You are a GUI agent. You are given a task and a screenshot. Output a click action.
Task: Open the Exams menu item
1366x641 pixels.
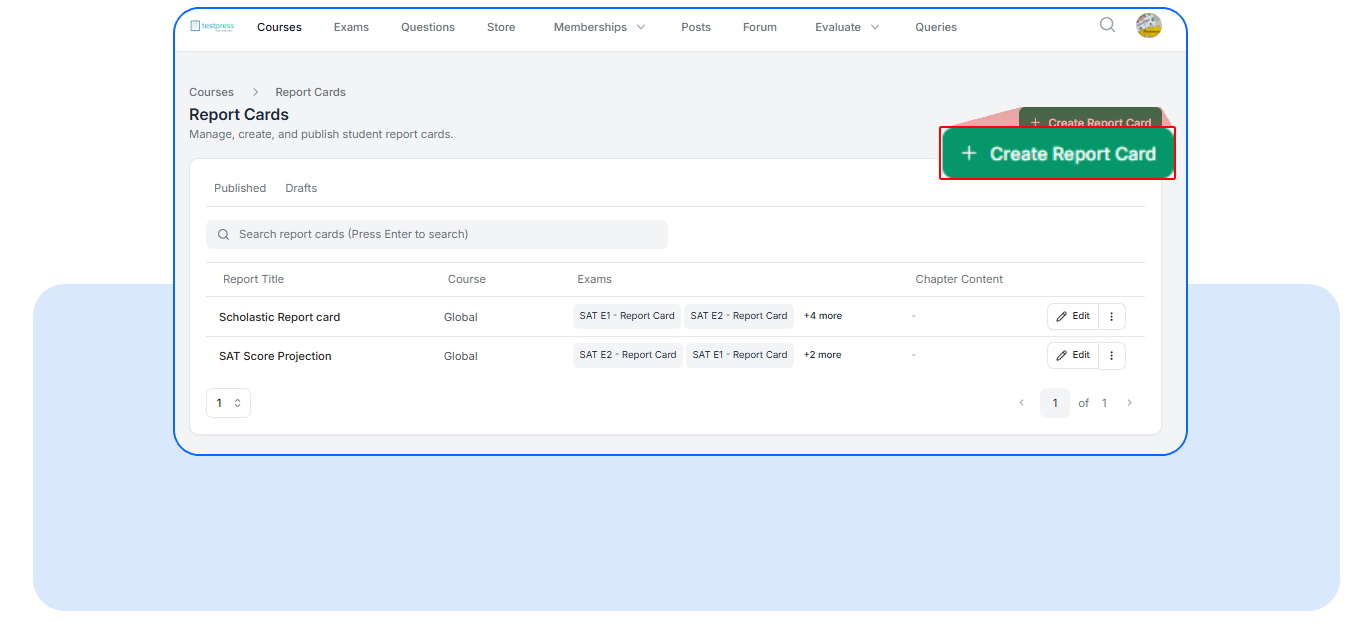point(351,27)
